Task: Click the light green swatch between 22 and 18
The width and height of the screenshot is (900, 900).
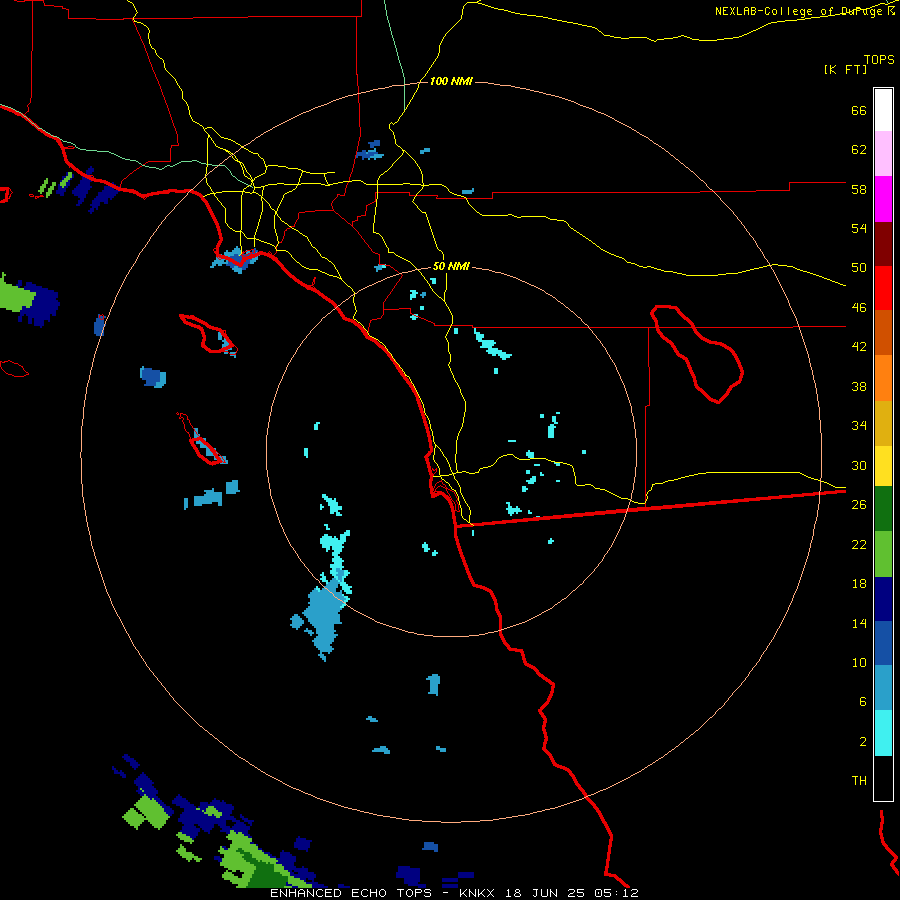Action: click(883, 554)
